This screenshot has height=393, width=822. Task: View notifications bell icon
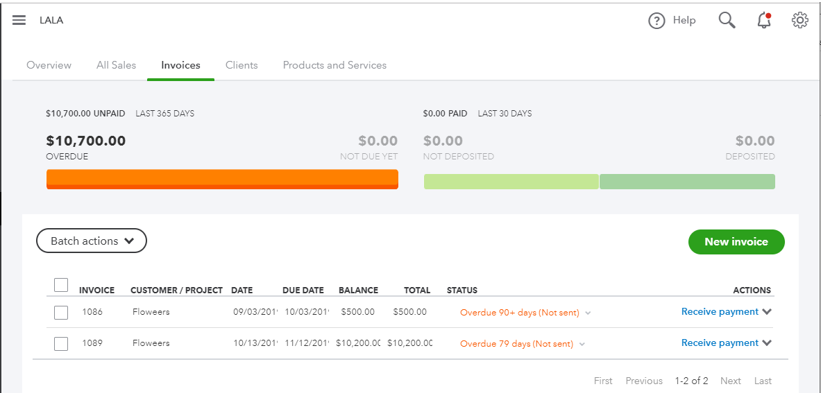pyautogui.click(x=764, y=20)
